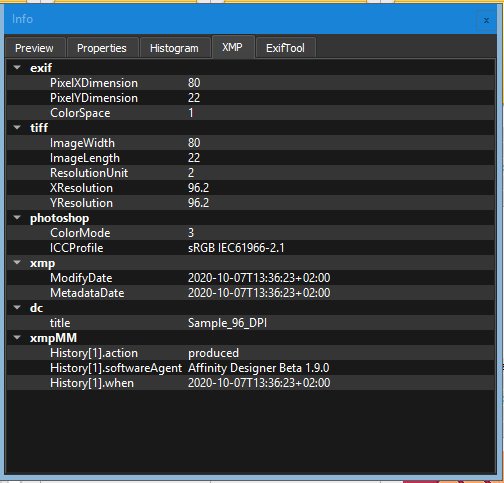Viewport: 504px width, 483px height.
Task: Collapse the dc group triangle
Action: coord(17,308)
